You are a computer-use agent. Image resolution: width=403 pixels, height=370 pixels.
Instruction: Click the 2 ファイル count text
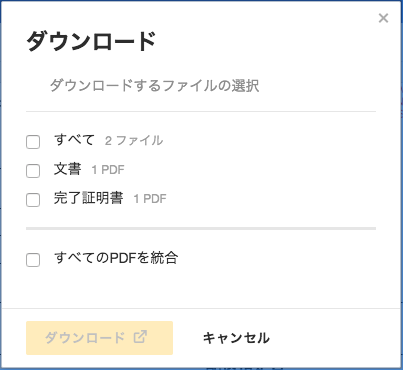click(134, 141)
